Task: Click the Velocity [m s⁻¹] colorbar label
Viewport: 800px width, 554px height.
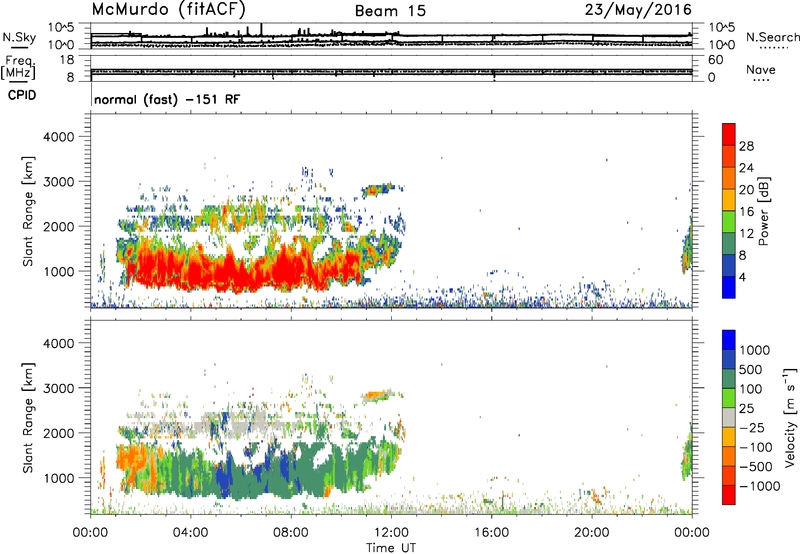Action: [790, 417]
